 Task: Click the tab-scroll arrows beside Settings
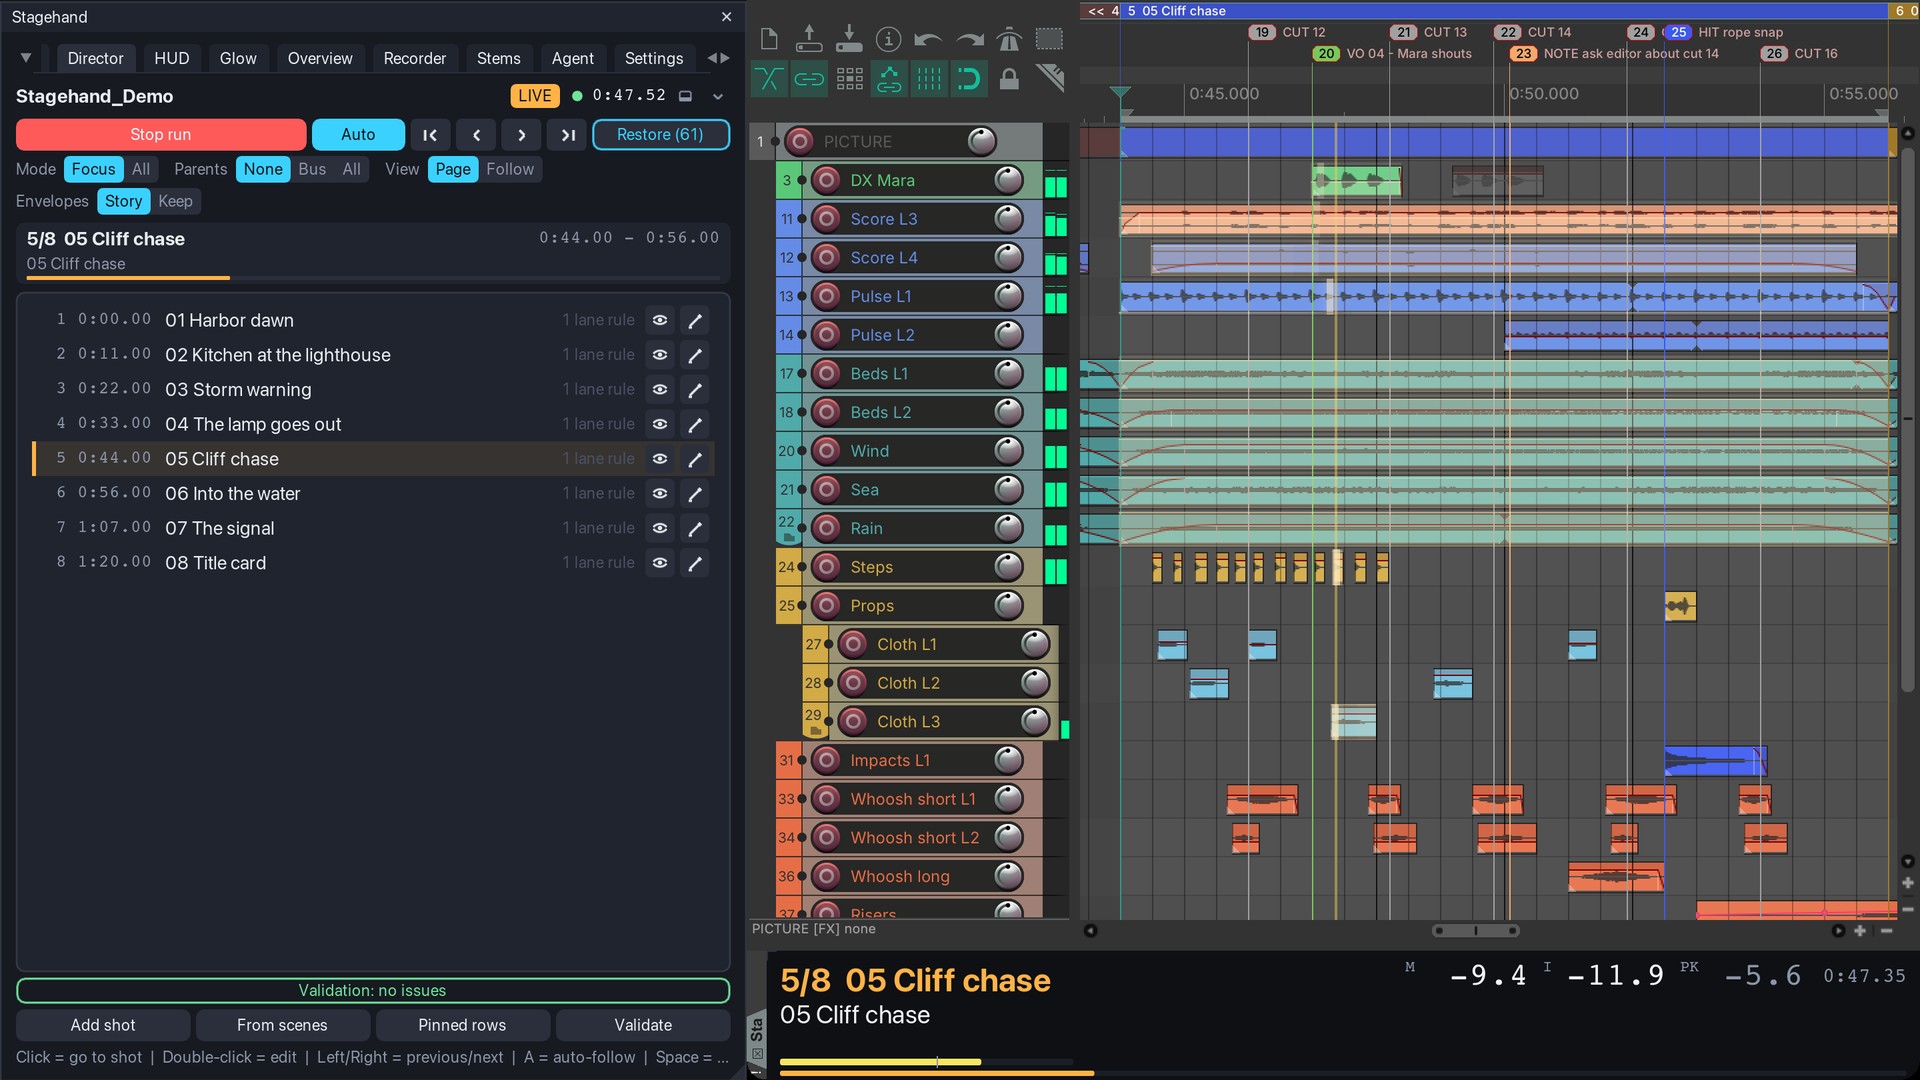click(x=718, y=58)
